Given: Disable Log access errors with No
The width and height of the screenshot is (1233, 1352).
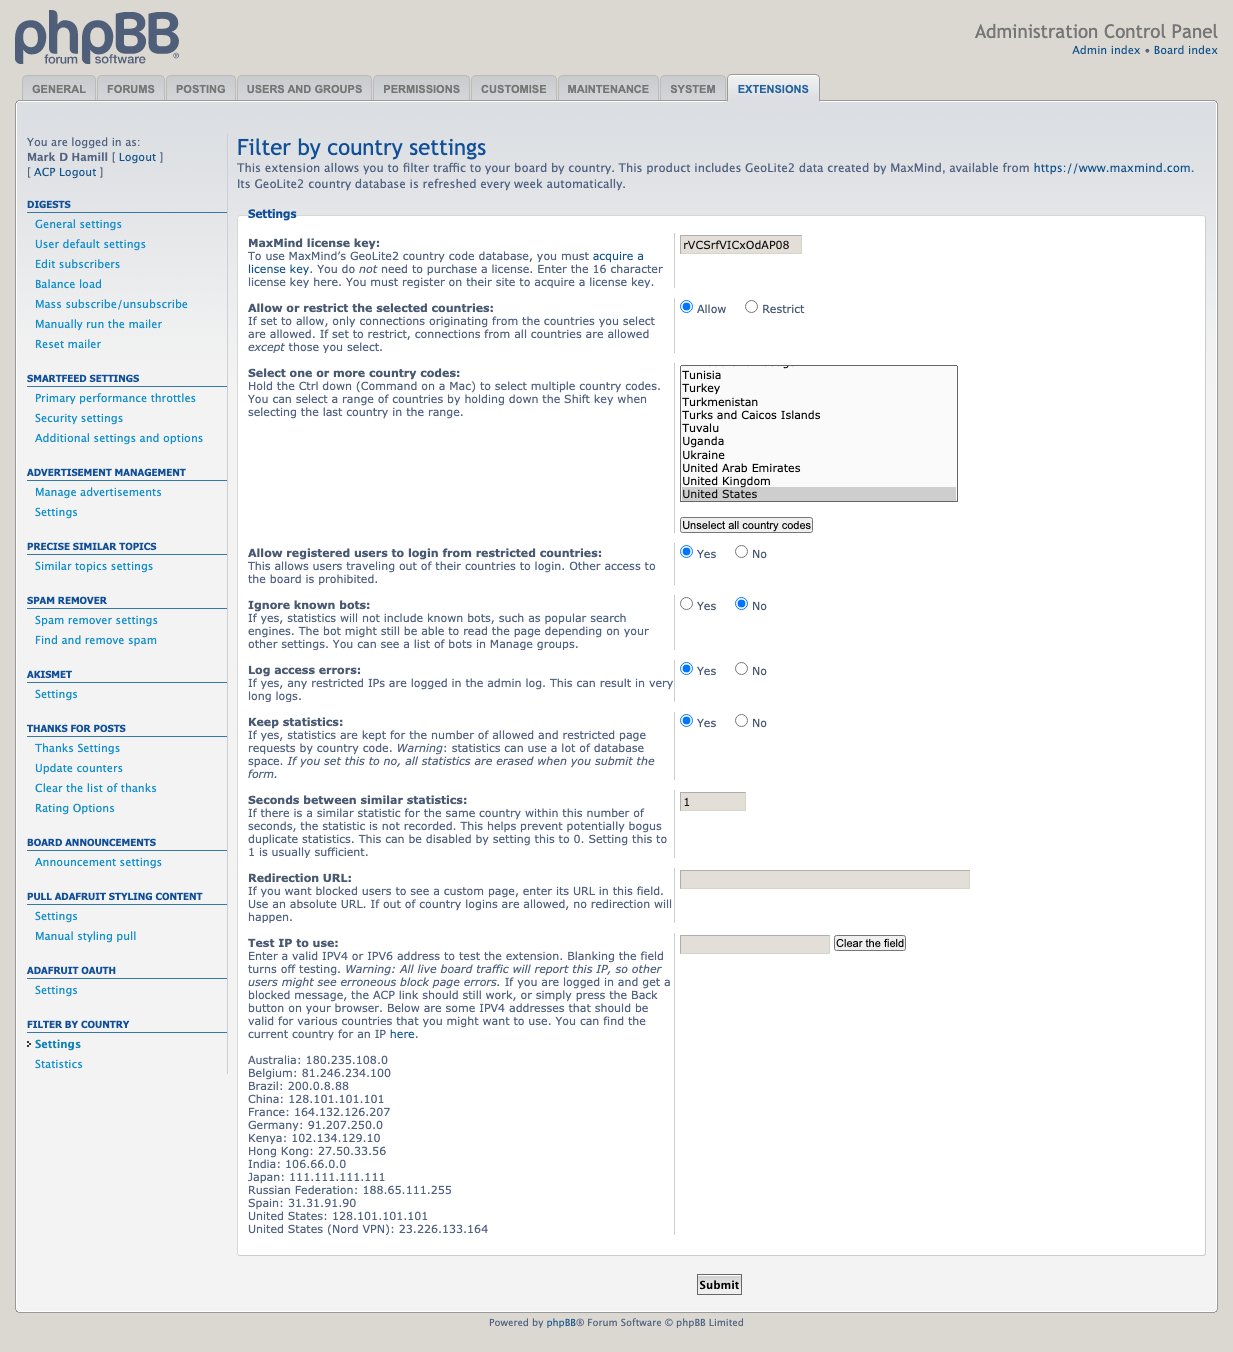Looking at the screenshot, I should pos(742,669).
